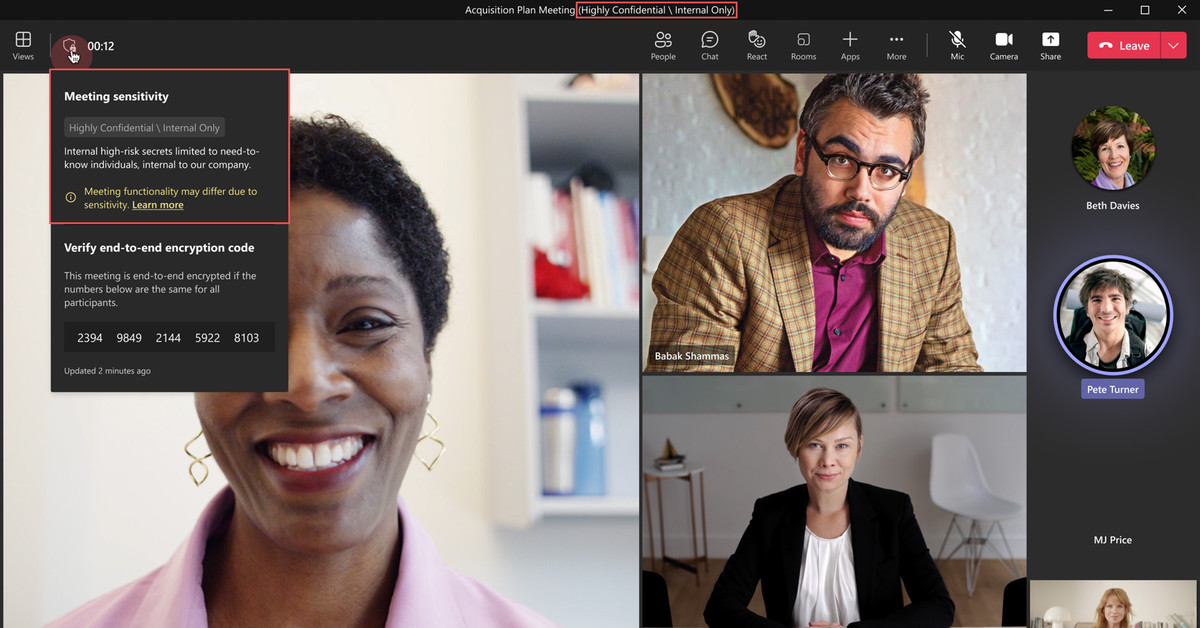Click the Babak Shammas name label
1200x628 pixels.
[691, 356]
